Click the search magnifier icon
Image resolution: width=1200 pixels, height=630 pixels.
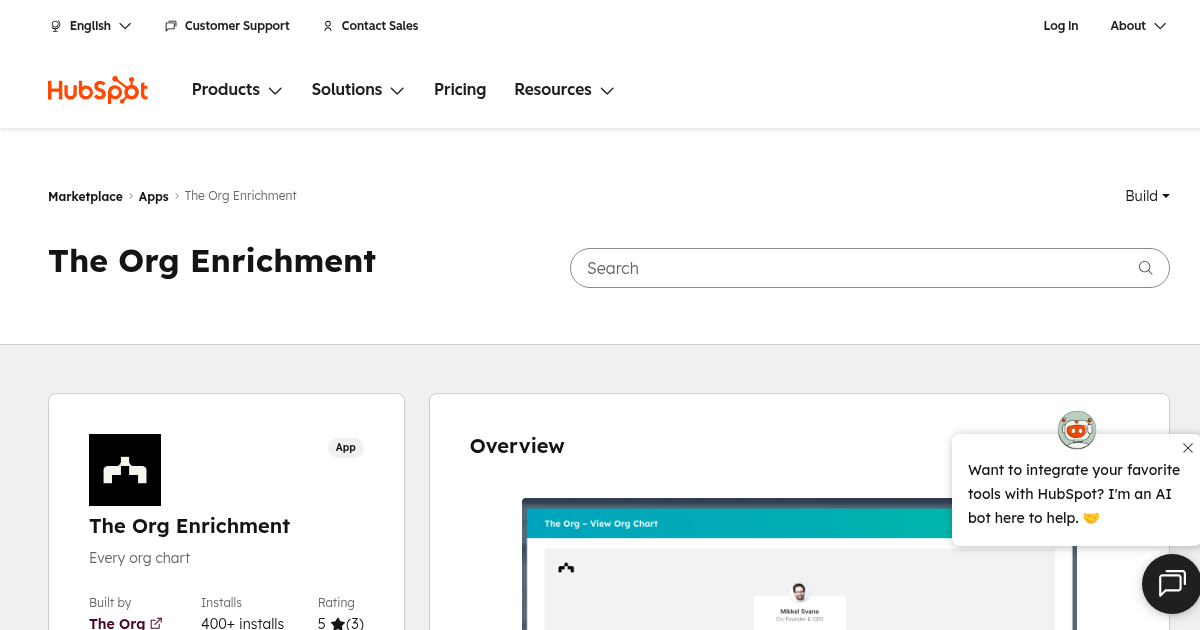[x=1146, y=268]
